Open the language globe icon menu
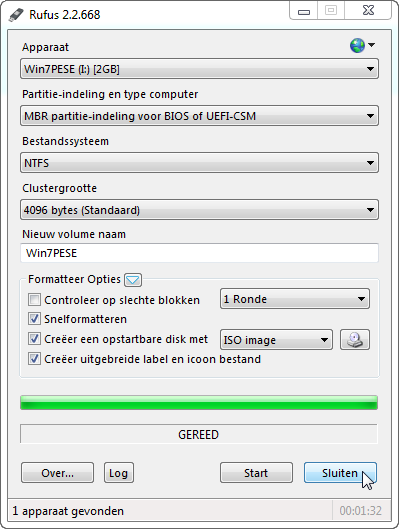399x529 pixels. click(x=362, y=45)
